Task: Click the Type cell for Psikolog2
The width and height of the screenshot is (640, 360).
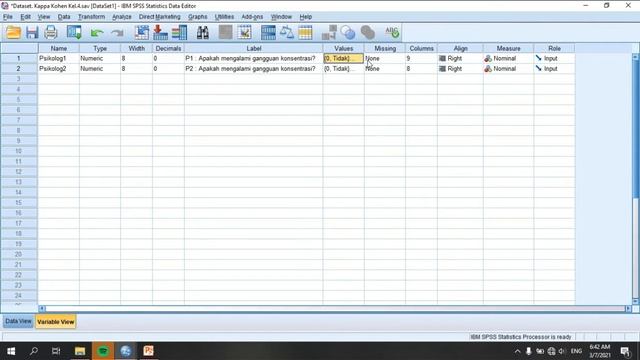Action: tap(100, 69)
